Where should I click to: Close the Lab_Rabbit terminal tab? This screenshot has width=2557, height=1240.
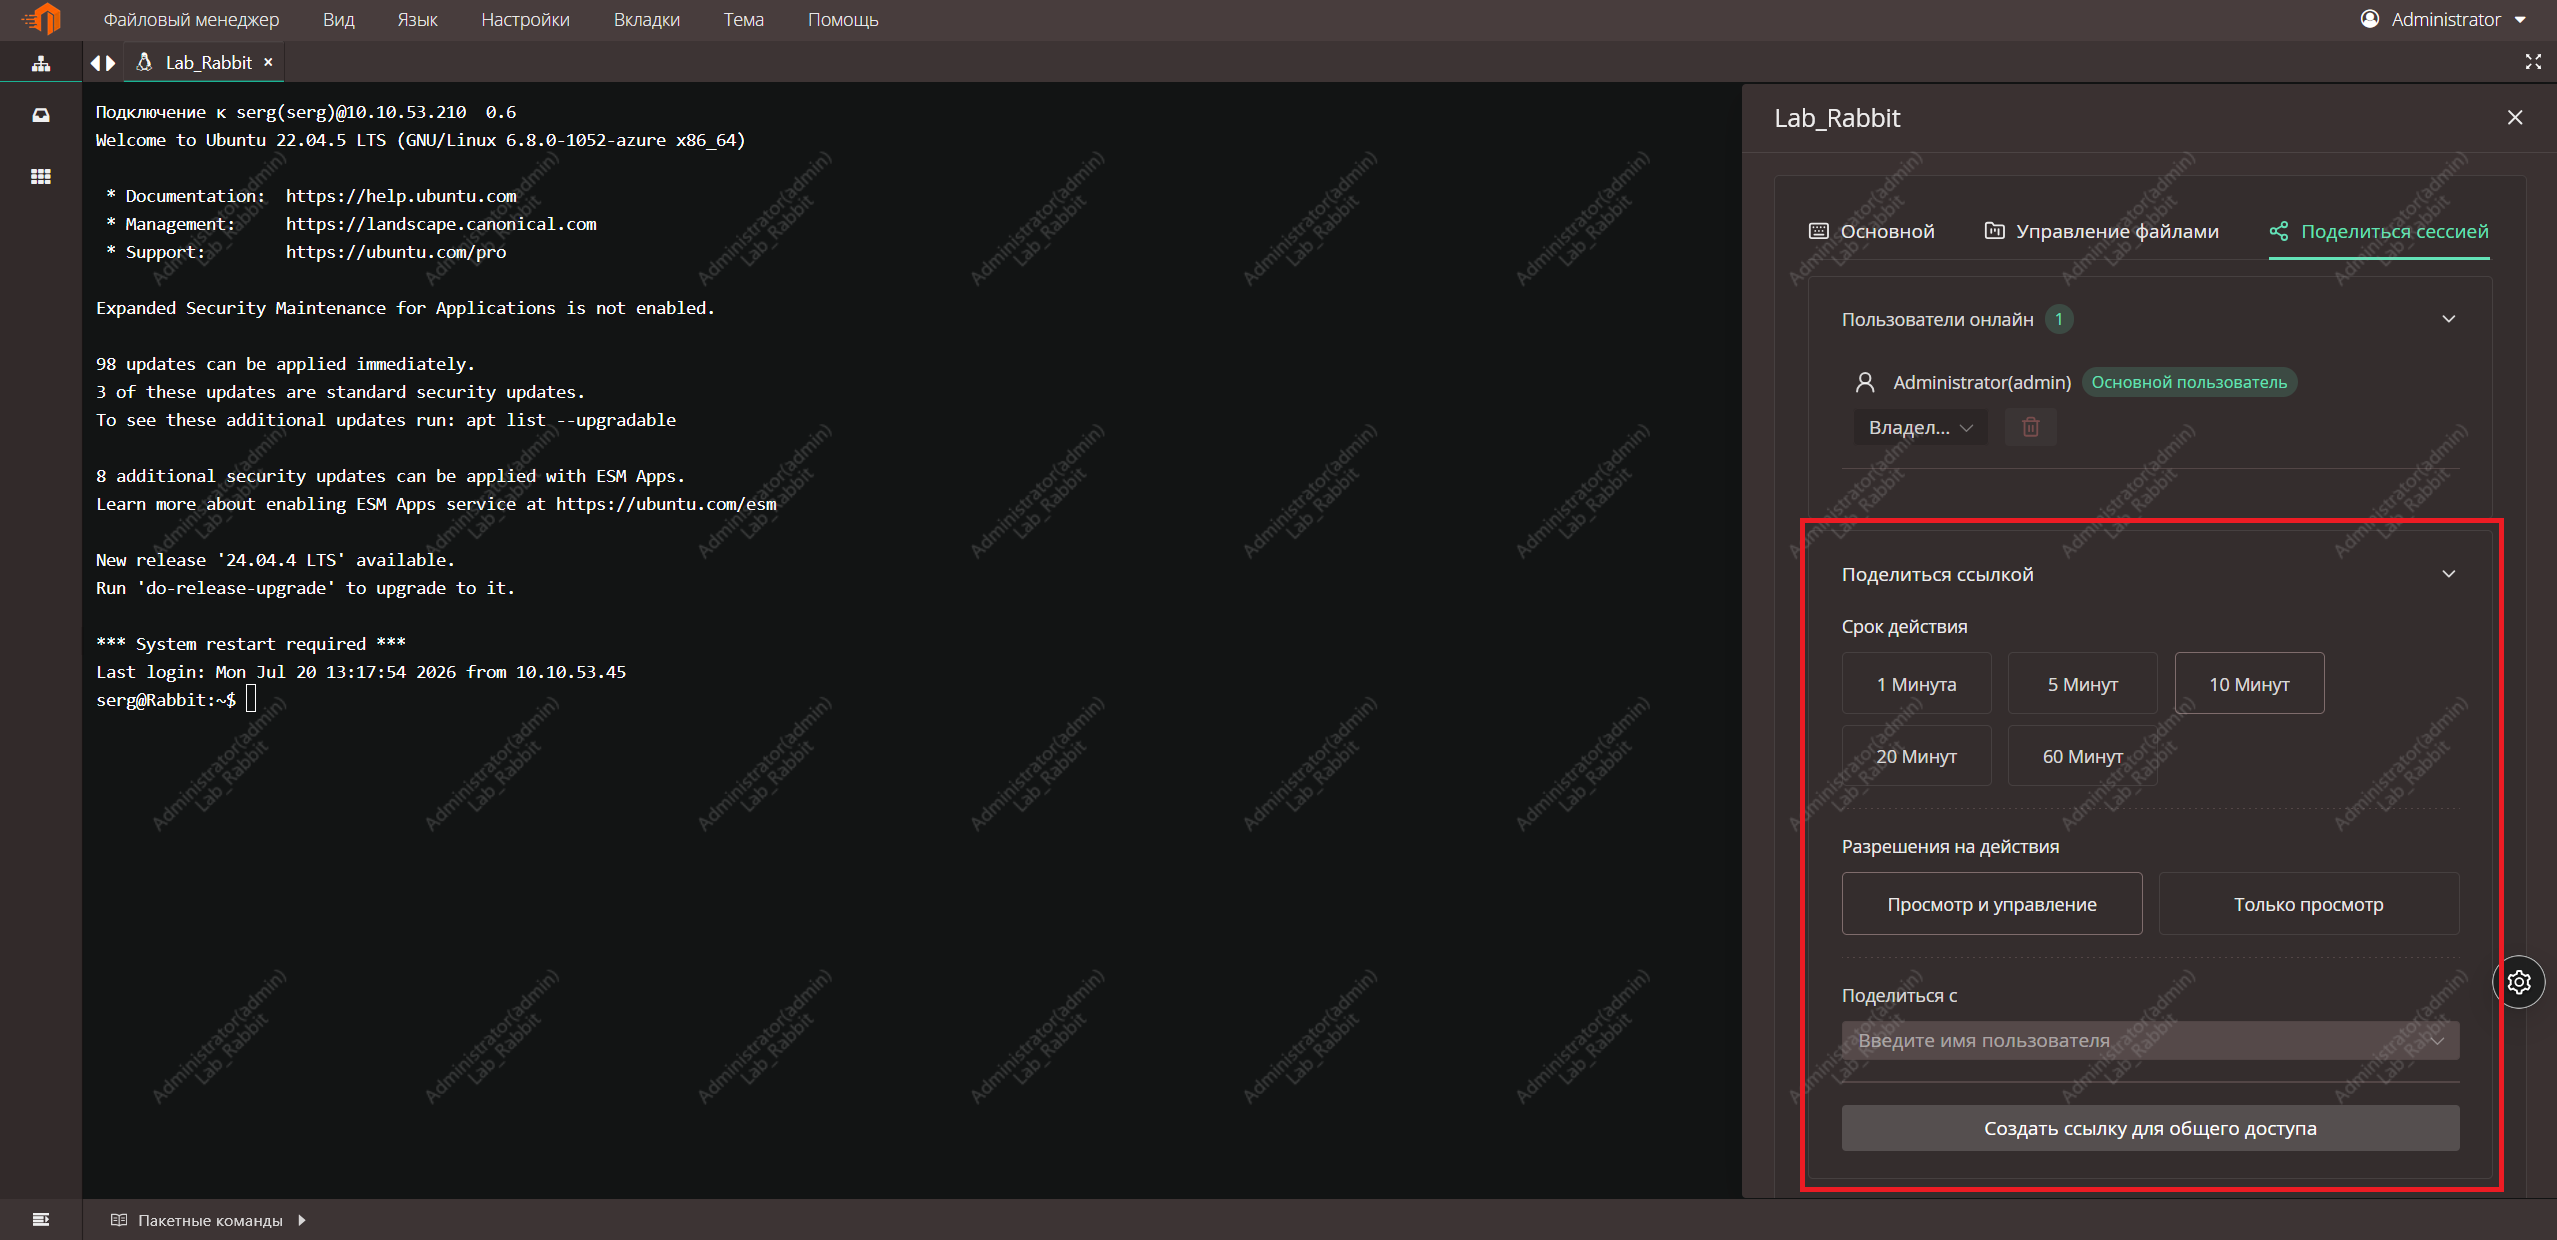click(268, 62)
